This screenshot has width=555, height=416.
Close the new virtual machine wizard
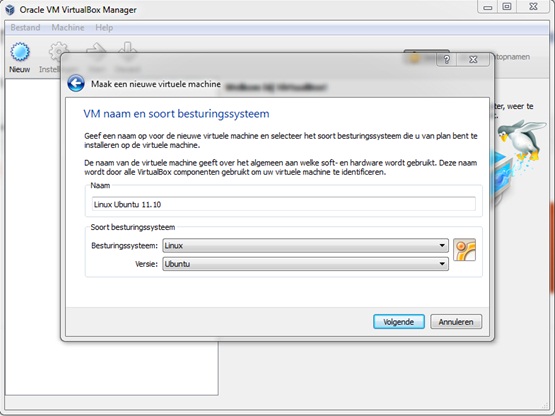(473, 59)
